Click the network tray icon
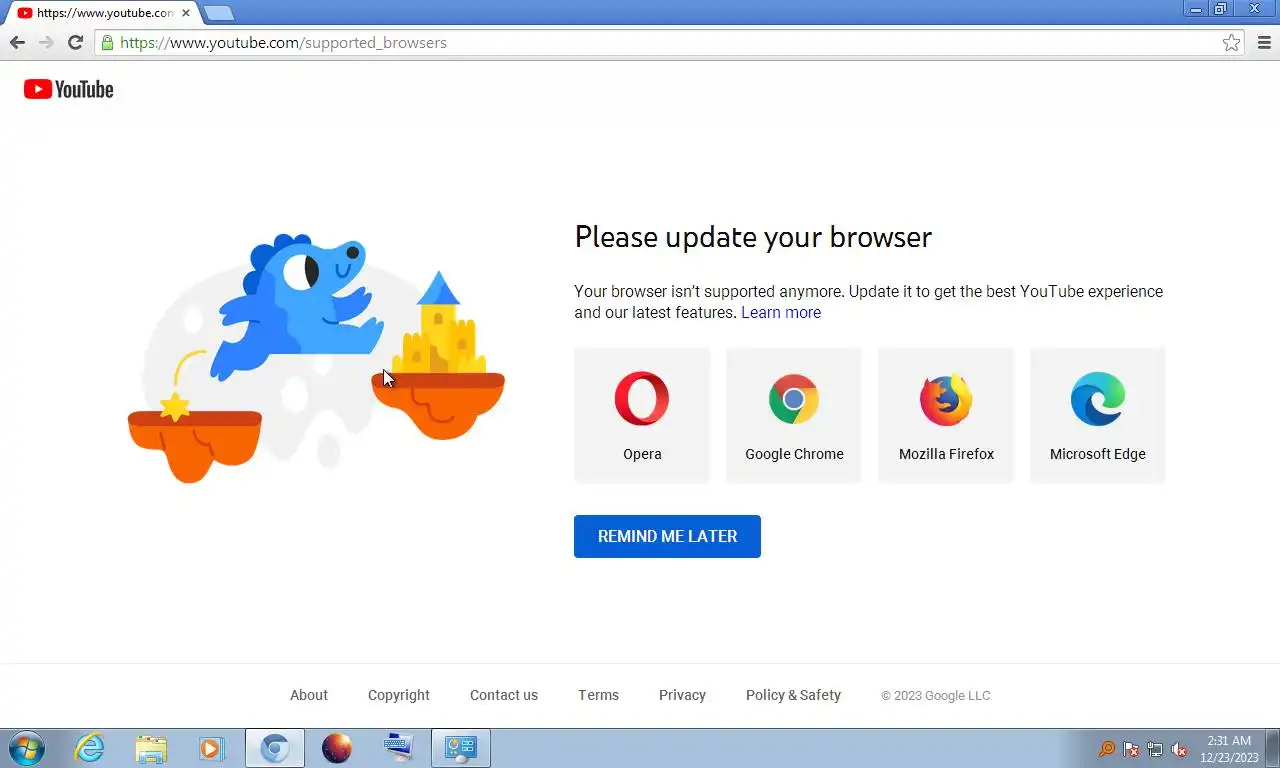 (1155, 749)
